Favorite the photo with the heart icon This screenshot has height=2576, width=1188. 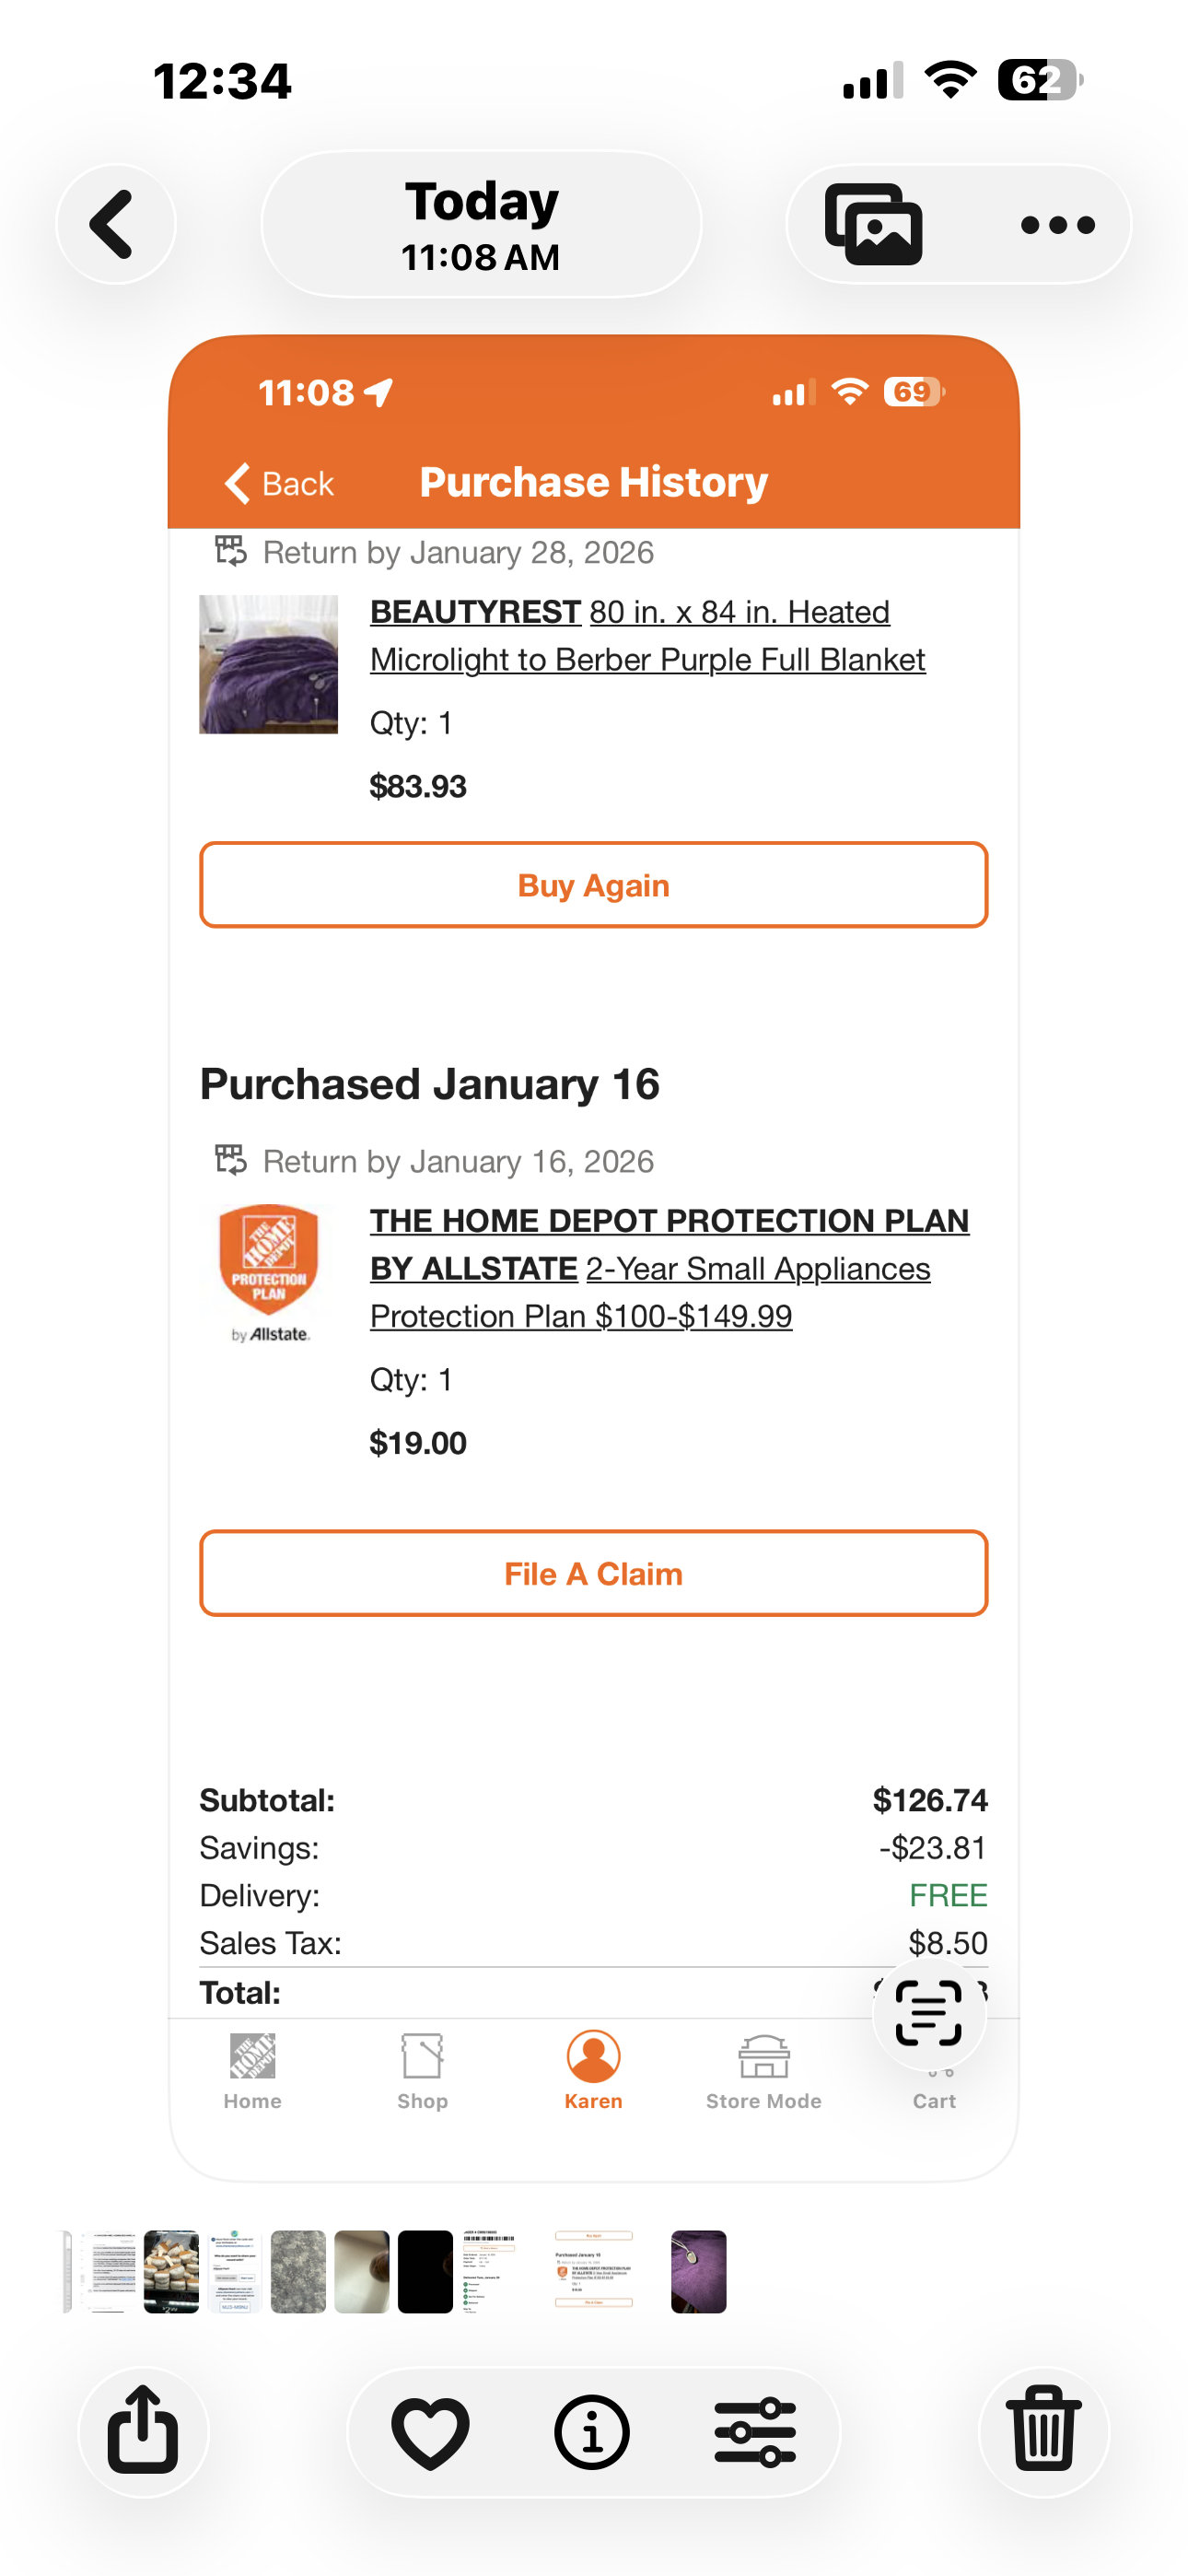coord(430,2432)
